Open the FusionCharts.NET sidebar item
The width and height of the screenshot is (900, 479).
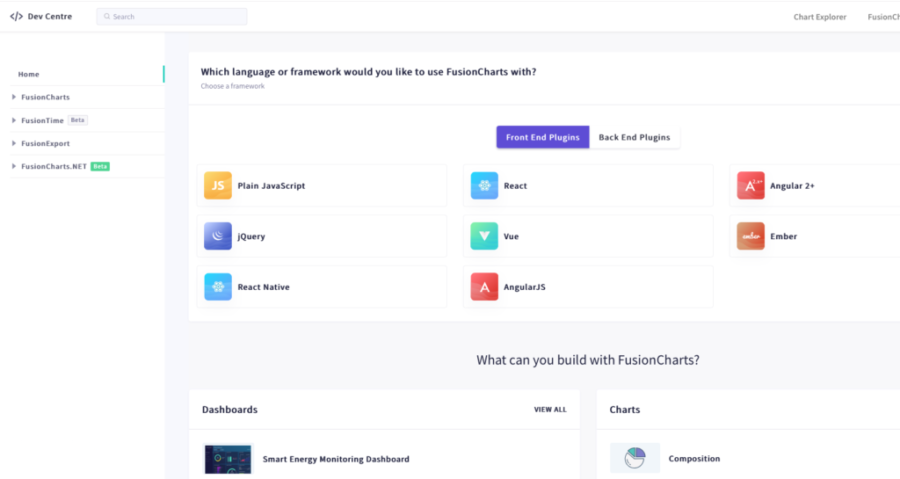54,166
